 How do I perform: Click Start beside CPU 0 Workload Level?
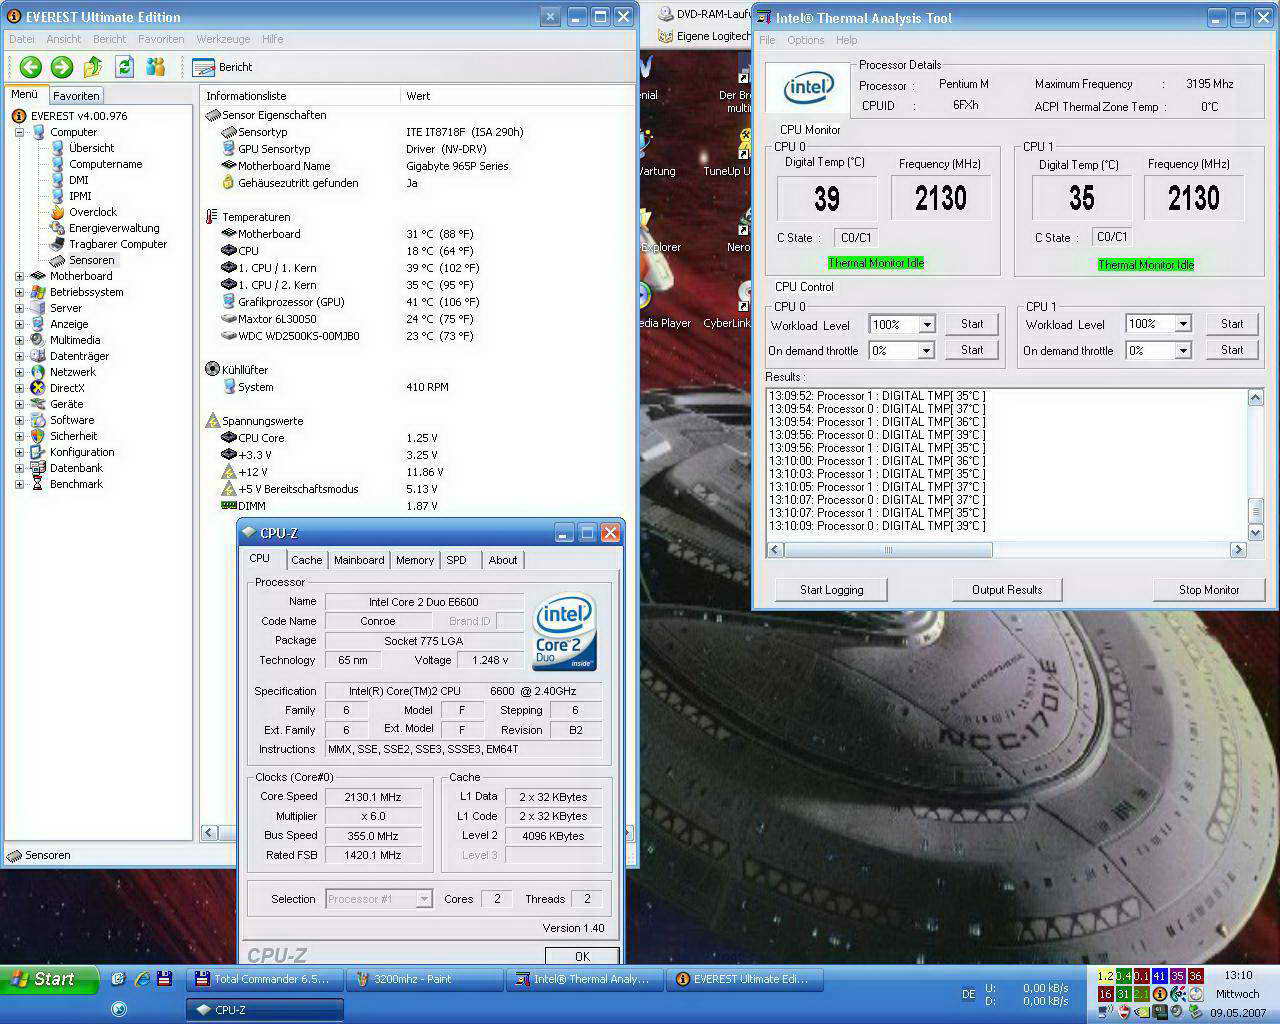(972, 324)
